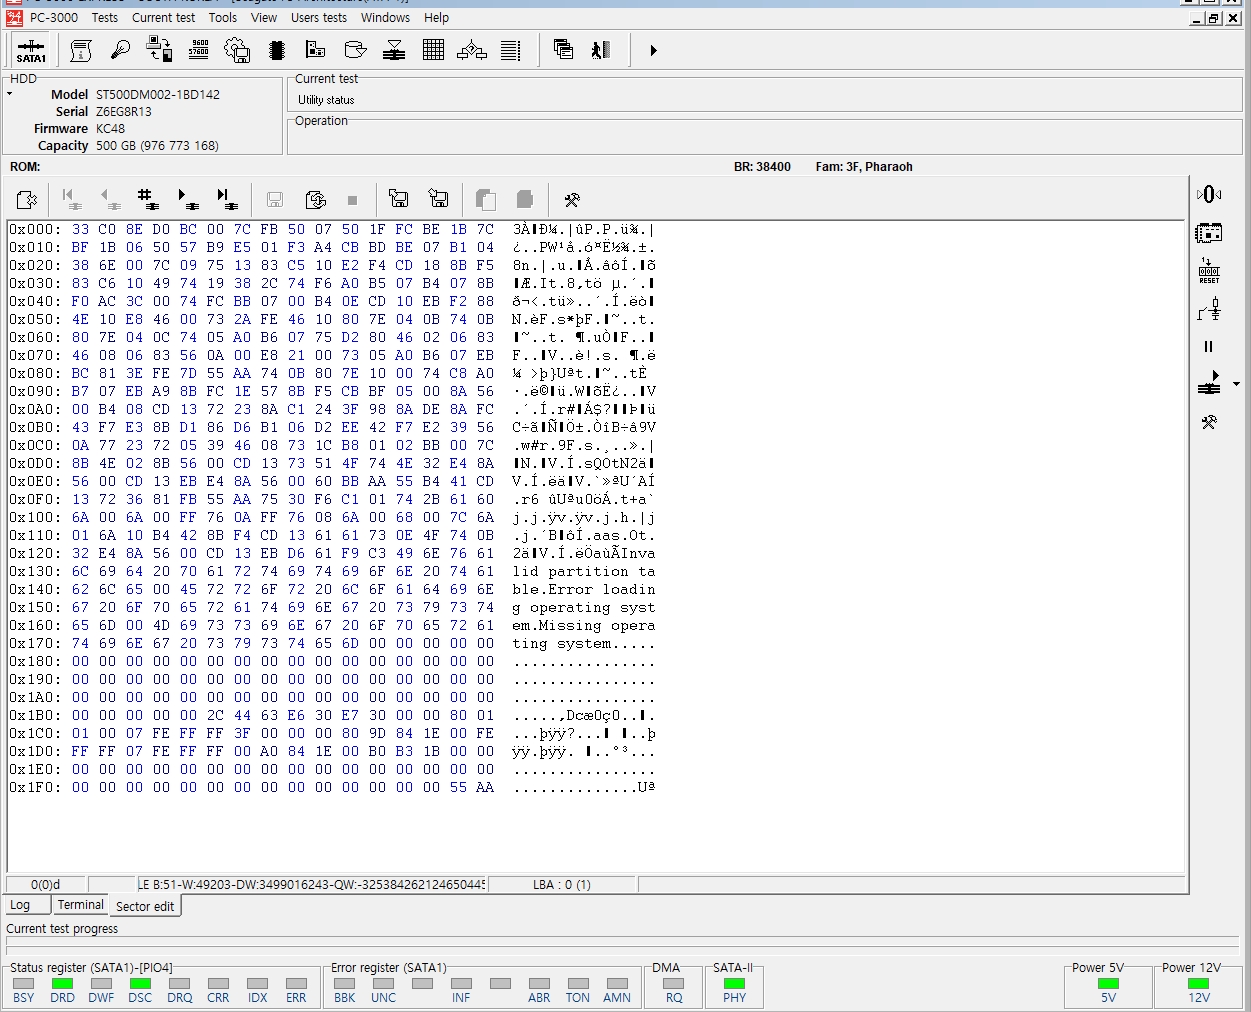The image size is (1251, 1012).
Task: Click the PHY SATA-II status indicator
Action: [734, 984]
